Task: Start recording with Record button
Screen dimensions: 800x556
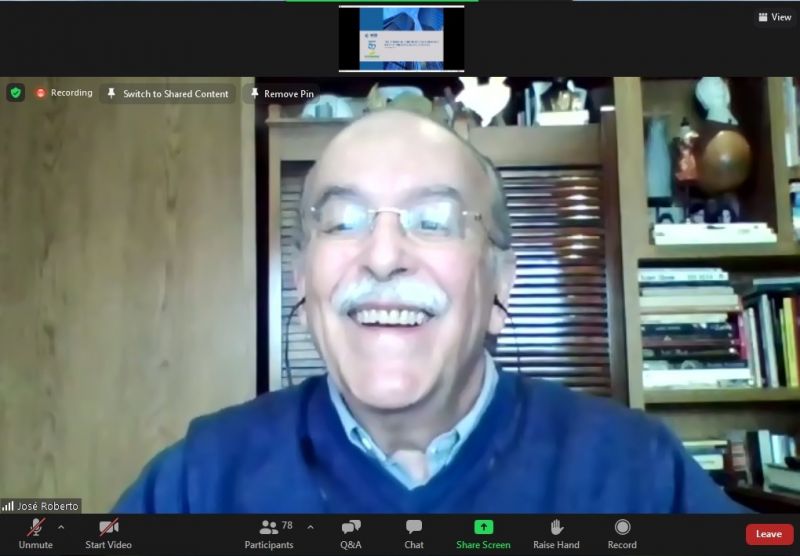Action: [x=622, y=534]
